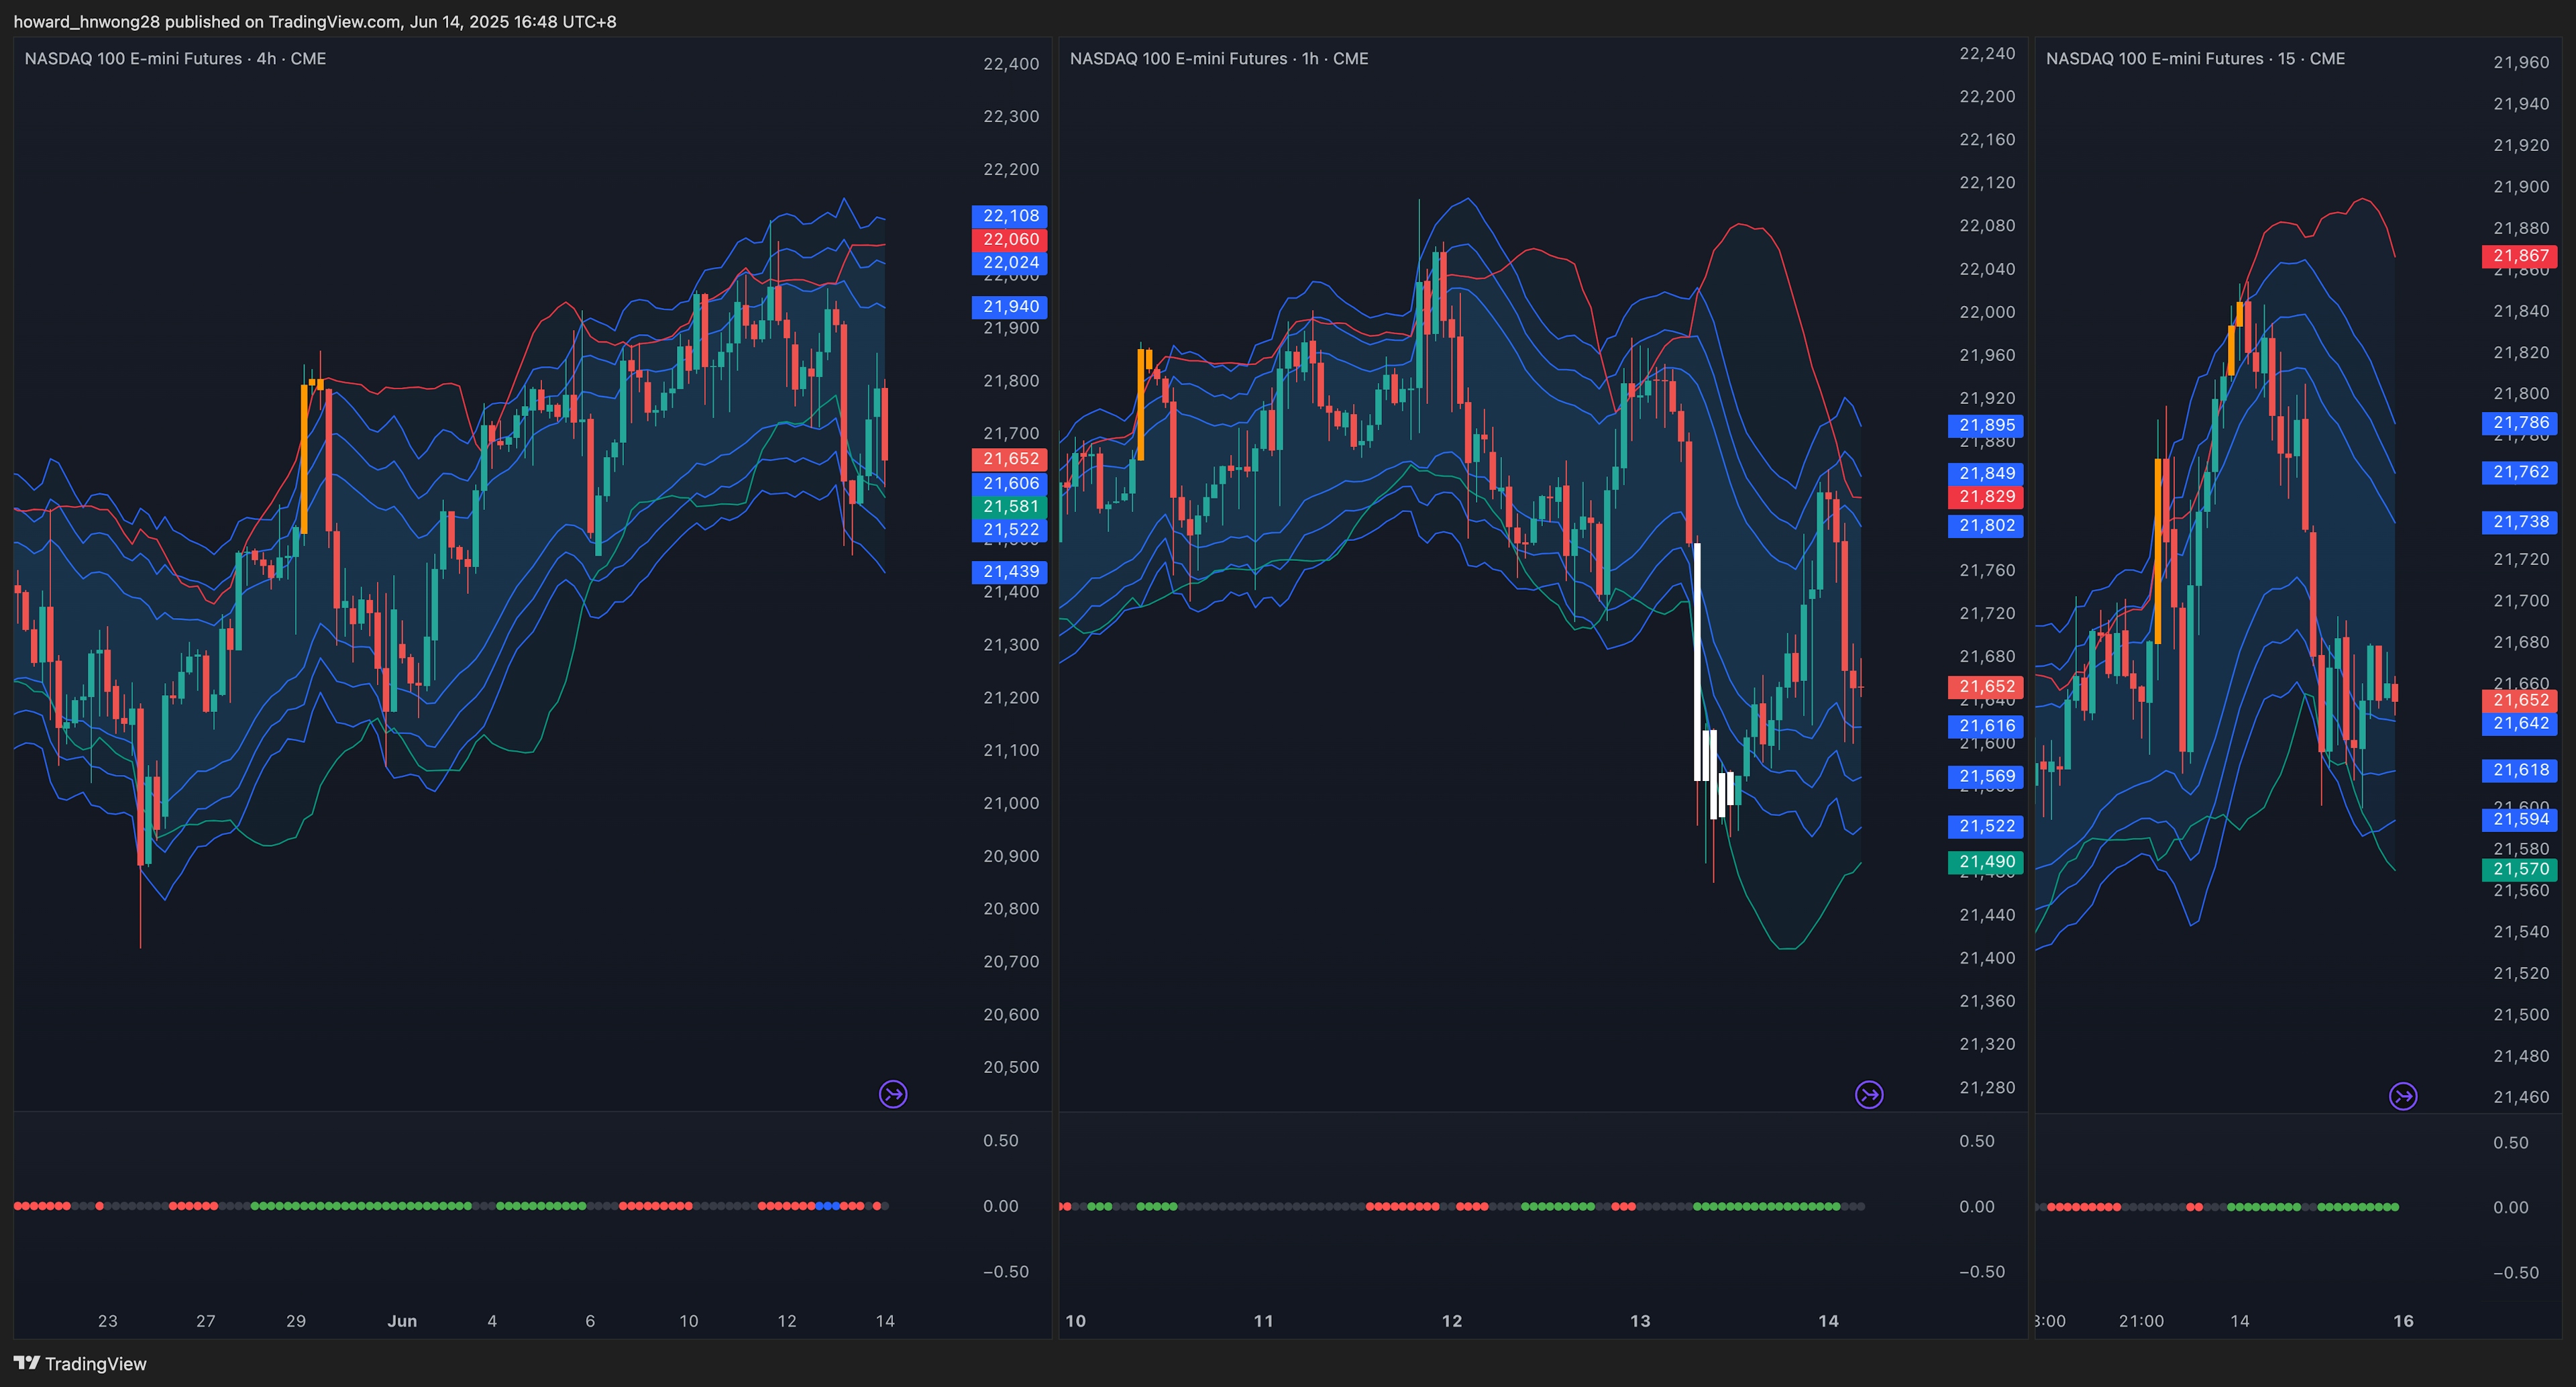Click the Jun date label on 4h time axis
The height and width of the screenshot is (1387, 2576).
click(x=402, y=1321)
